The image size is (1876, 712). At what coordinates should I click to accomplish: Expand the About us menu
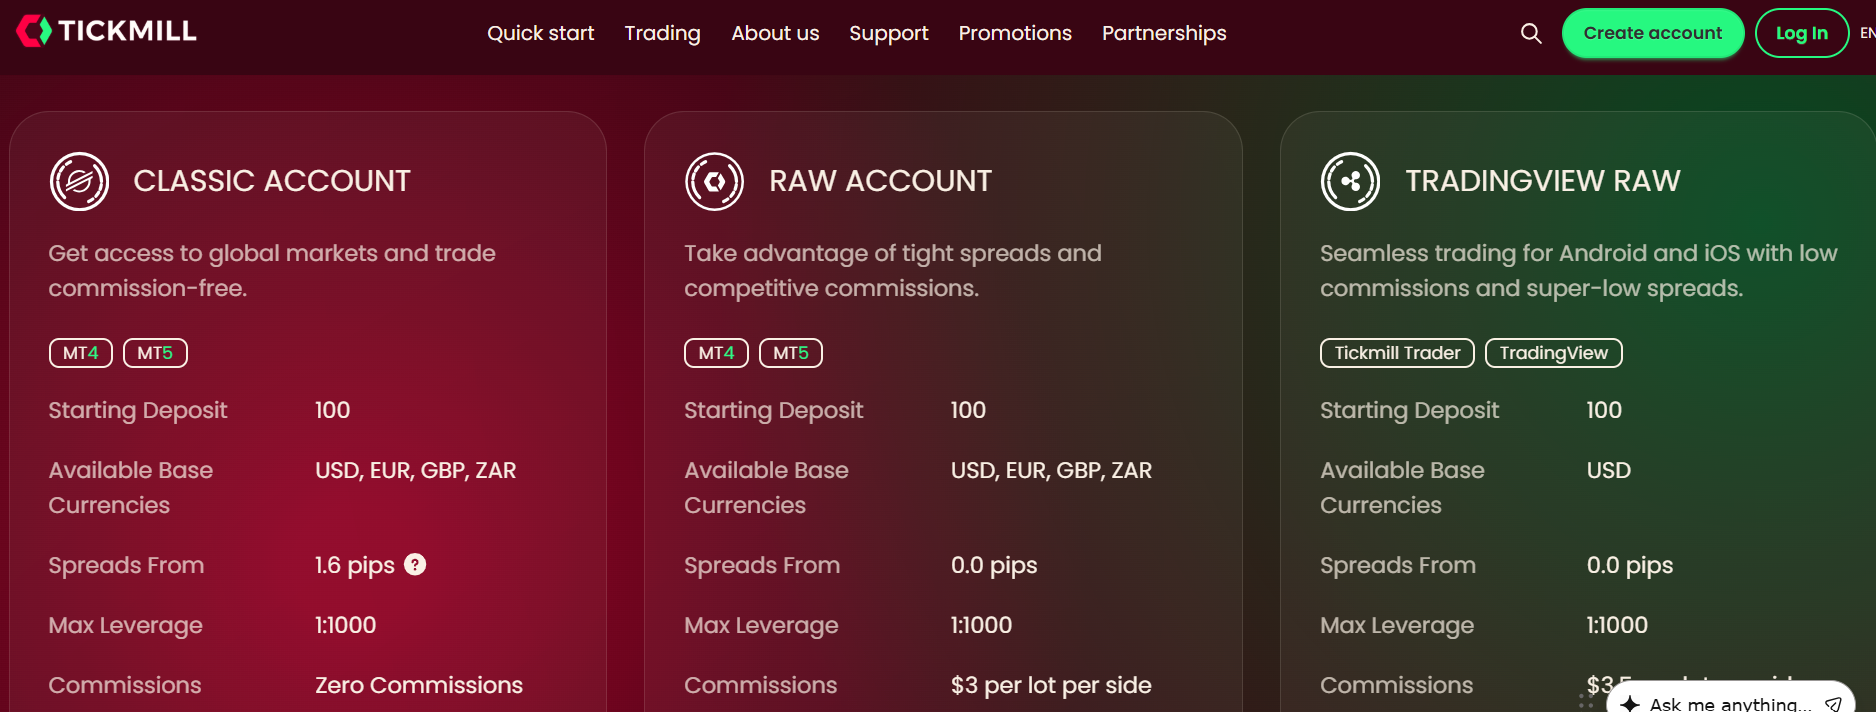775,33
